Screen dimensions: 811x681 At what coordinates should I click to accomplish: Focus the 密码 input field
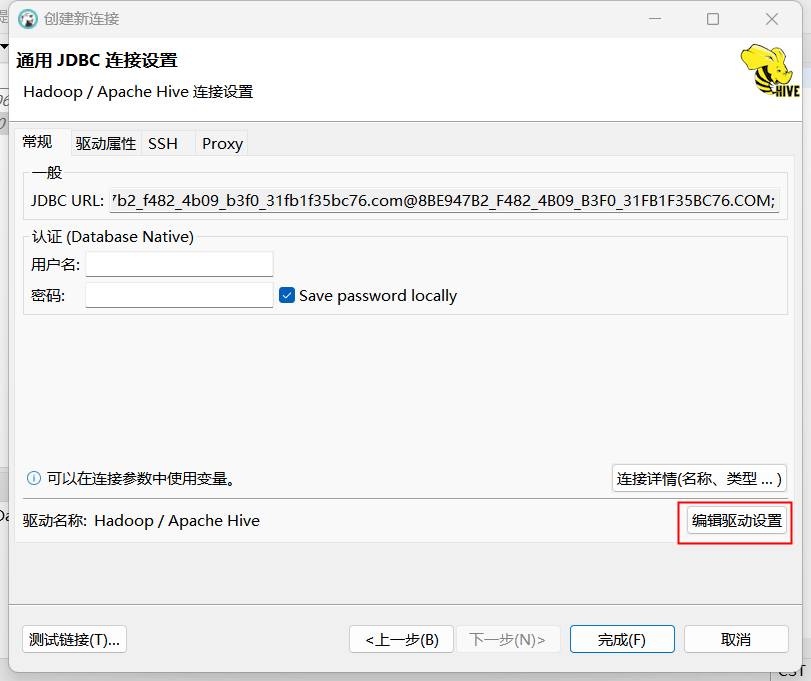(x=179, y=295)
